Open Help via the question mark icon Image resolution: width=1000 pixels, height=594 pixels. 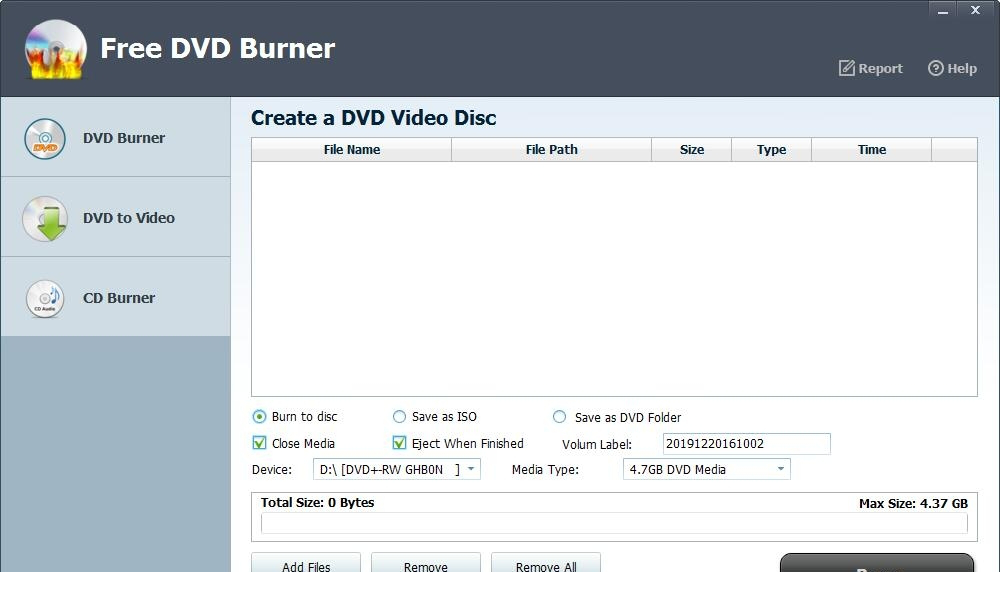[x=934, y=68]
